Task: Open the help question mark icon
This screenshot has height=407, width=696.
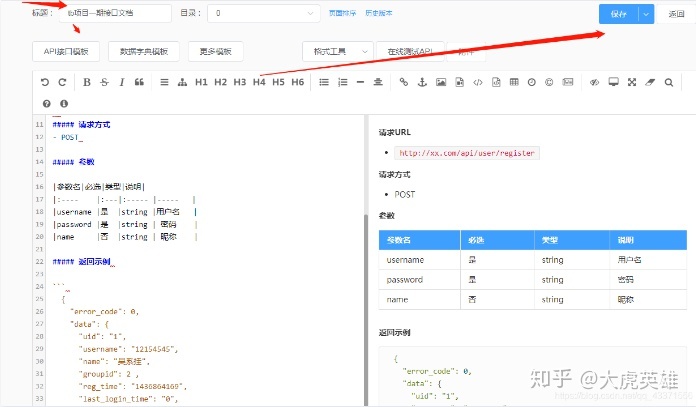Action: click(47, 103)
